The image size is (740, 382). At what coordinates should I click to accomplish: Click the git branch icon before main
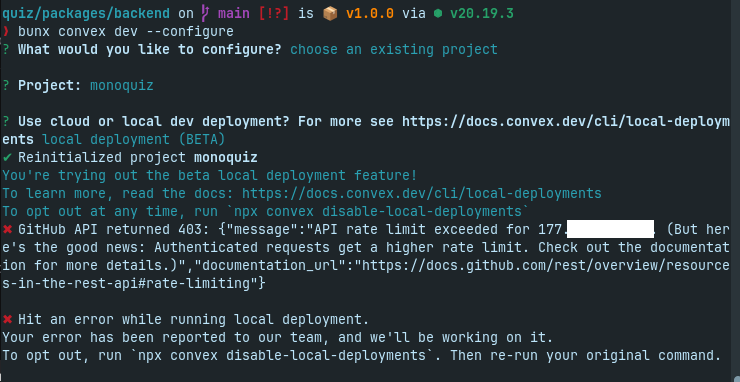pyautogui.click(x=205, y=14)
